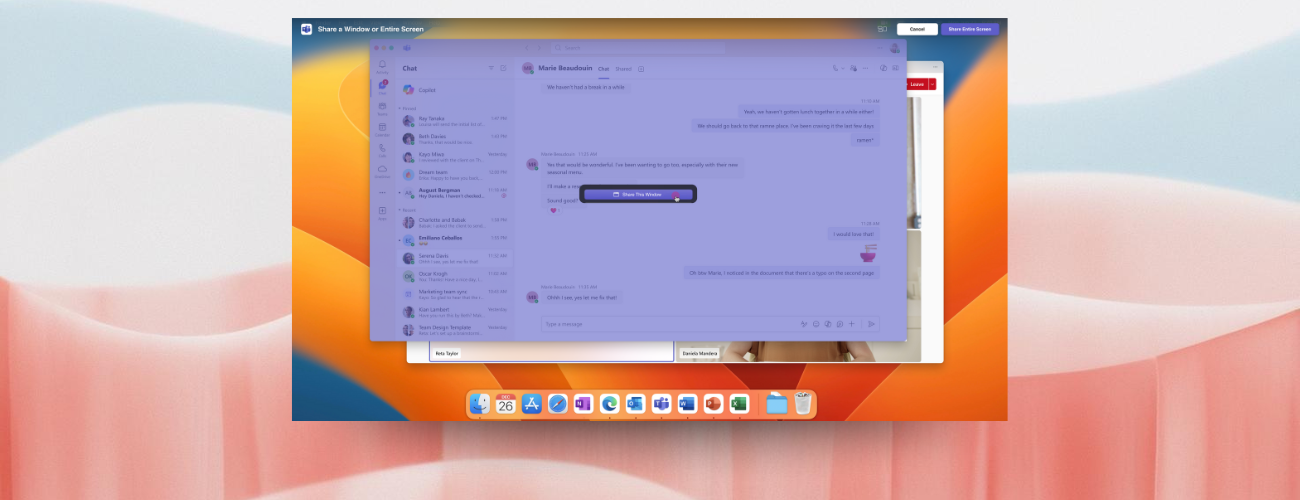Open the emoji picker in compose box

point(816,324)
